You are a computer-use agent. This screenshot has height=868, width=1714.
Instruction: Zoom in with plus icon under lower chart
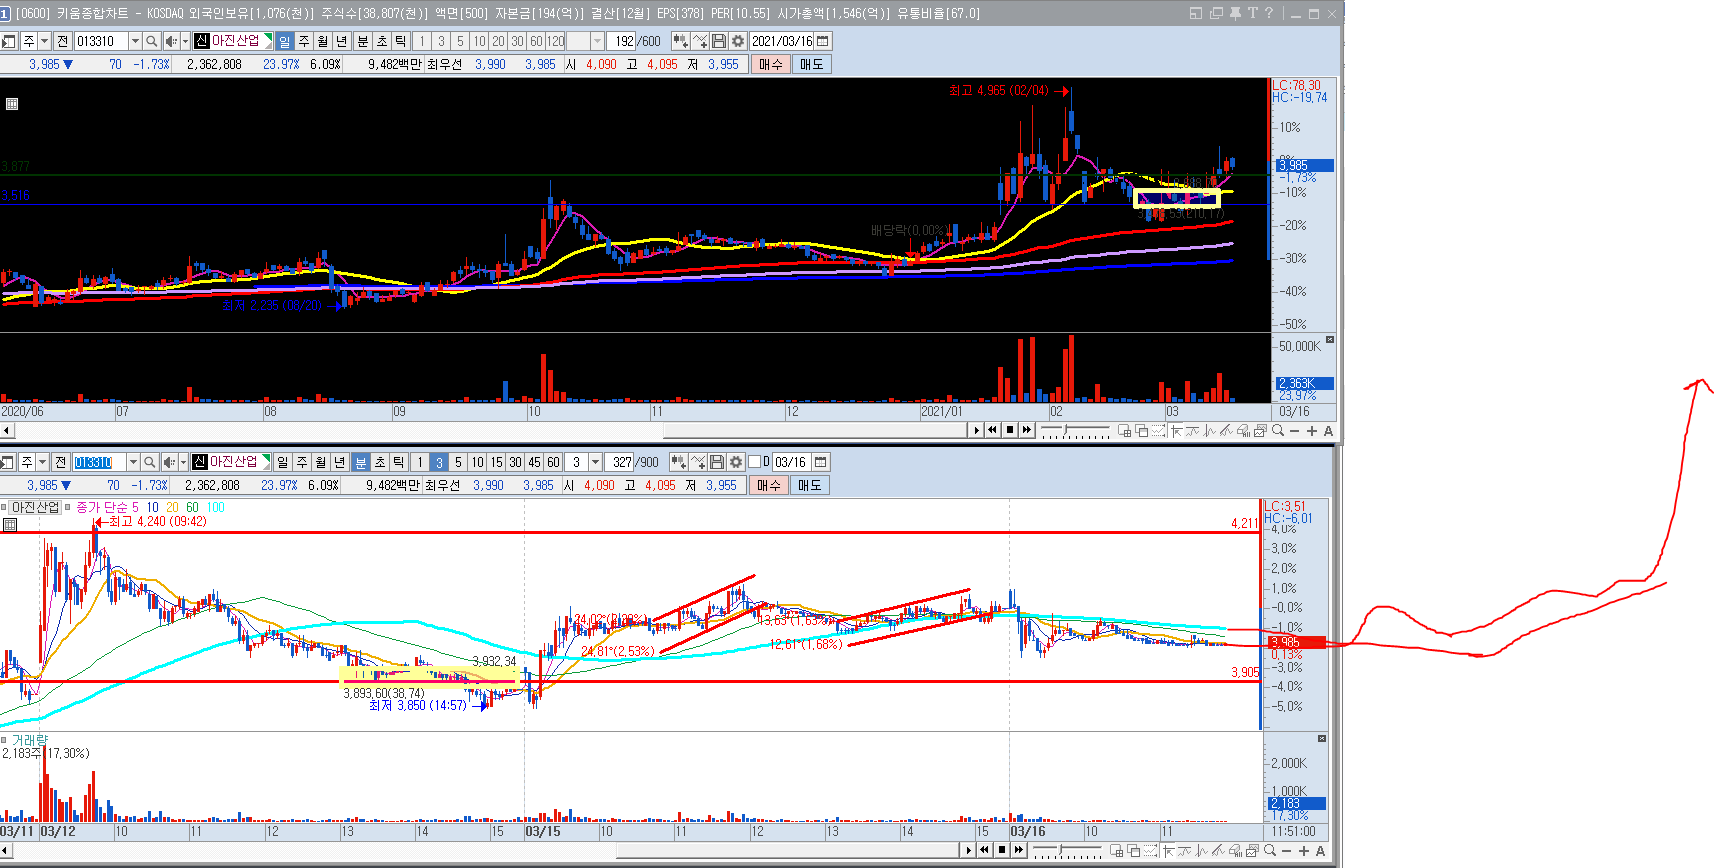pyautogui.click(x=1304, y=851)
